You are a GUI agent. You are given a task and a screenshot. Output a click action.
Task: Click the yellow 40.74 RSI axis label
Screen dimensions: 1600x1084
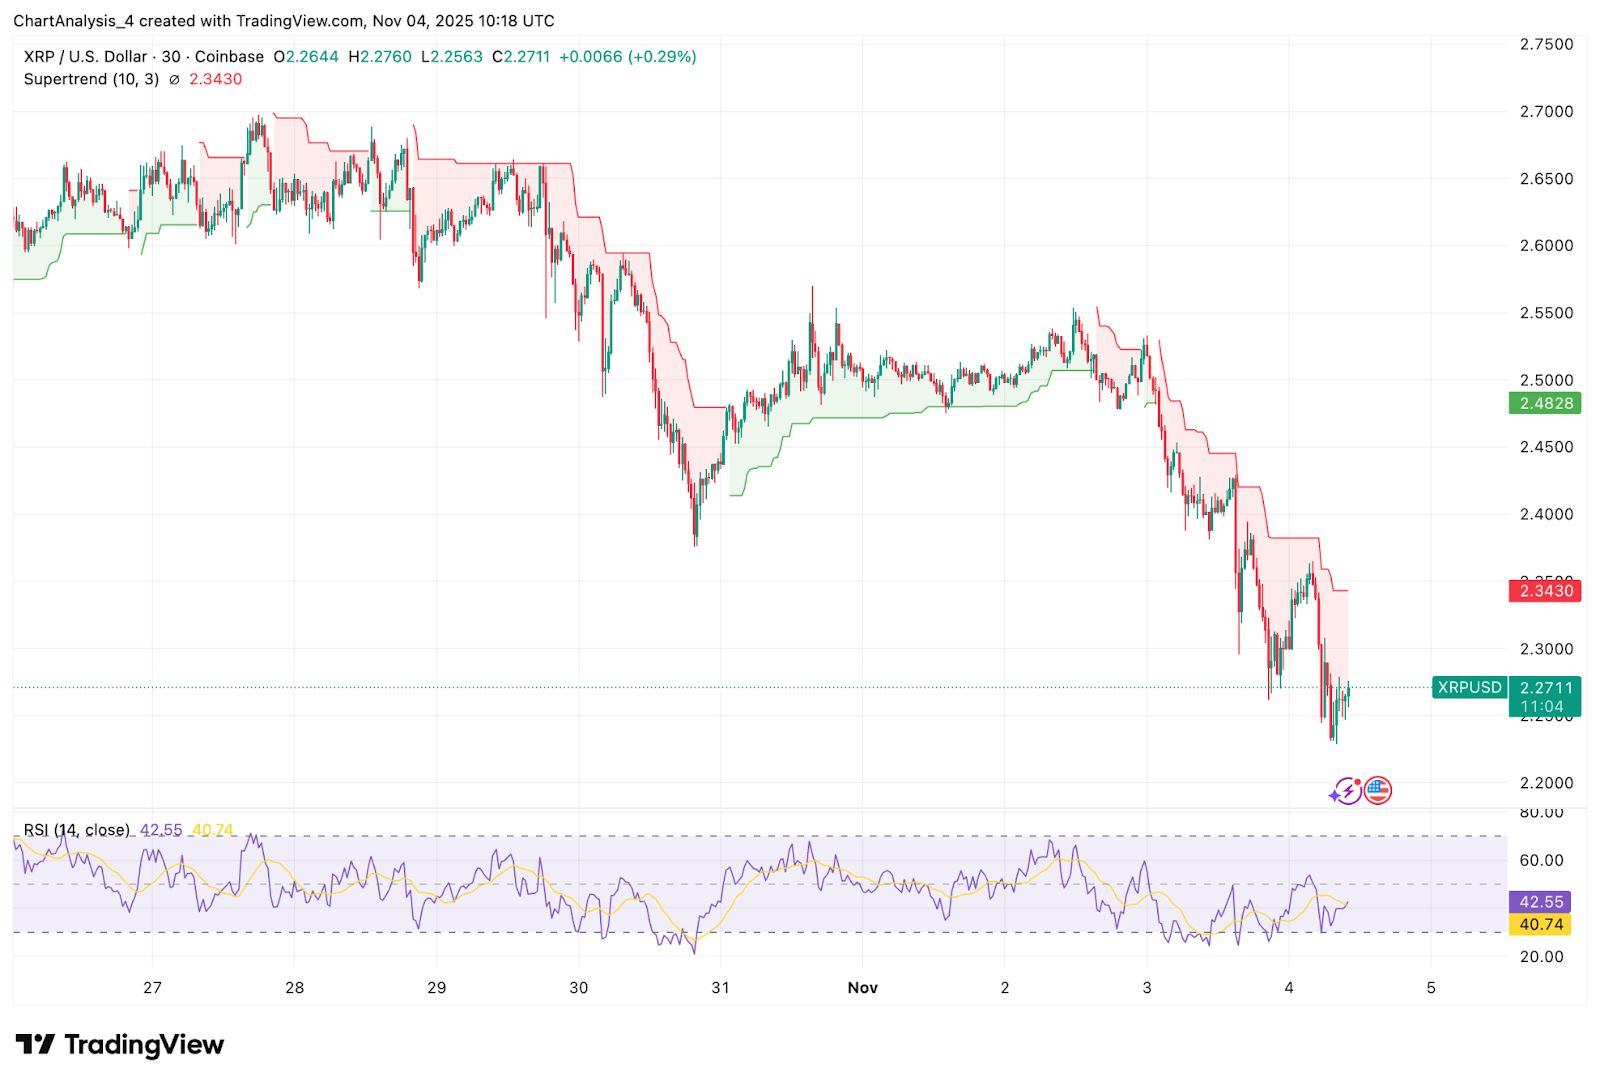click(x=1540, y=925)
